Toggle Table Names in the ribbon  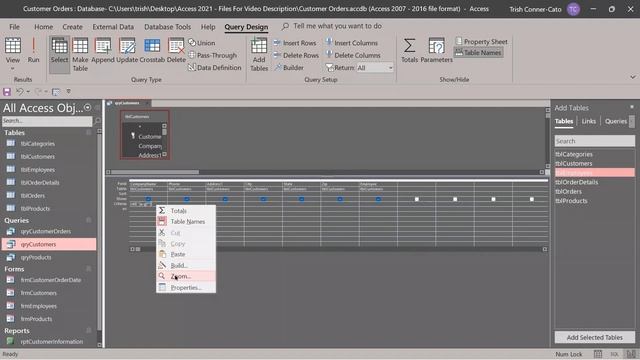coord(478,52)
